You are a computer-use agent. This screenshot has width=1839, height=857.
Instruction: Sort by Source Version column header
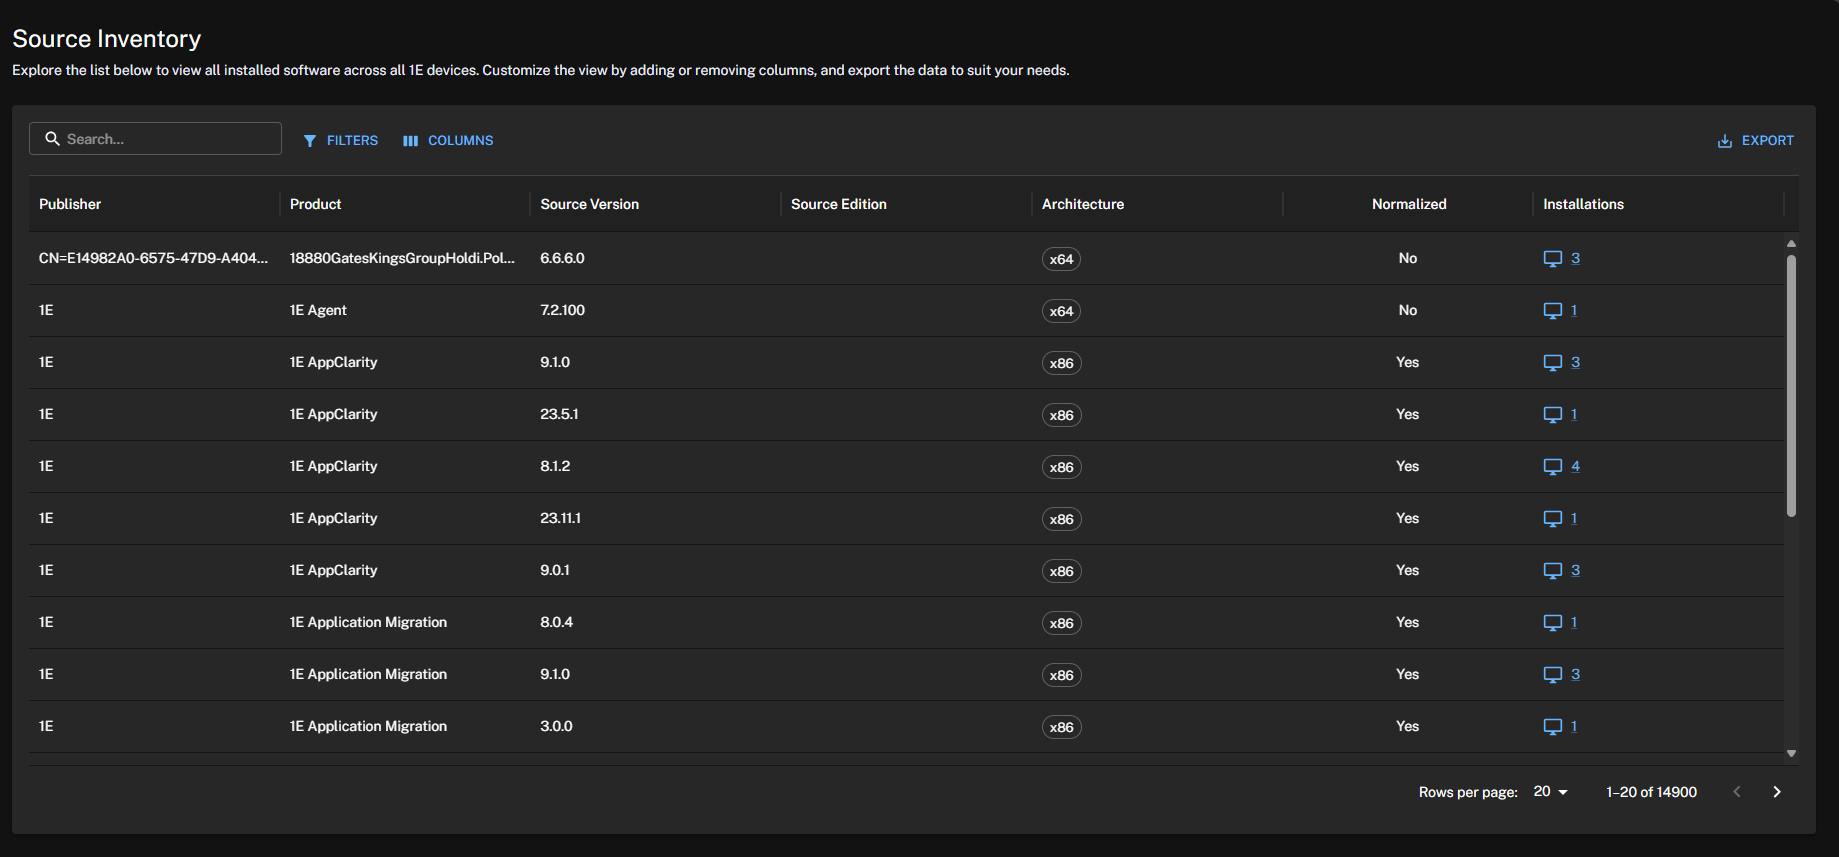tap(589, 204)
